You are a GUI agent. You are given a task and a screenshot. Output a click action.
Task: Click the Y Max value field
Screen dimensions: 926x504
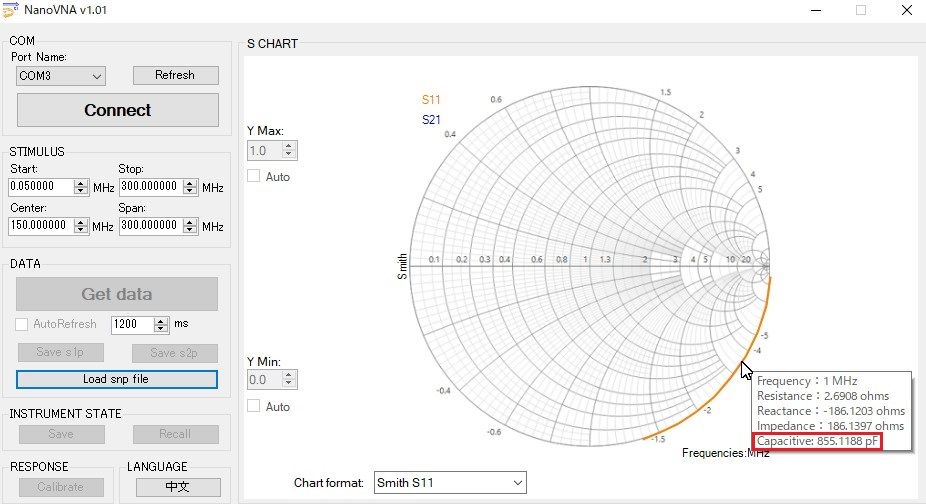point(265,151)
